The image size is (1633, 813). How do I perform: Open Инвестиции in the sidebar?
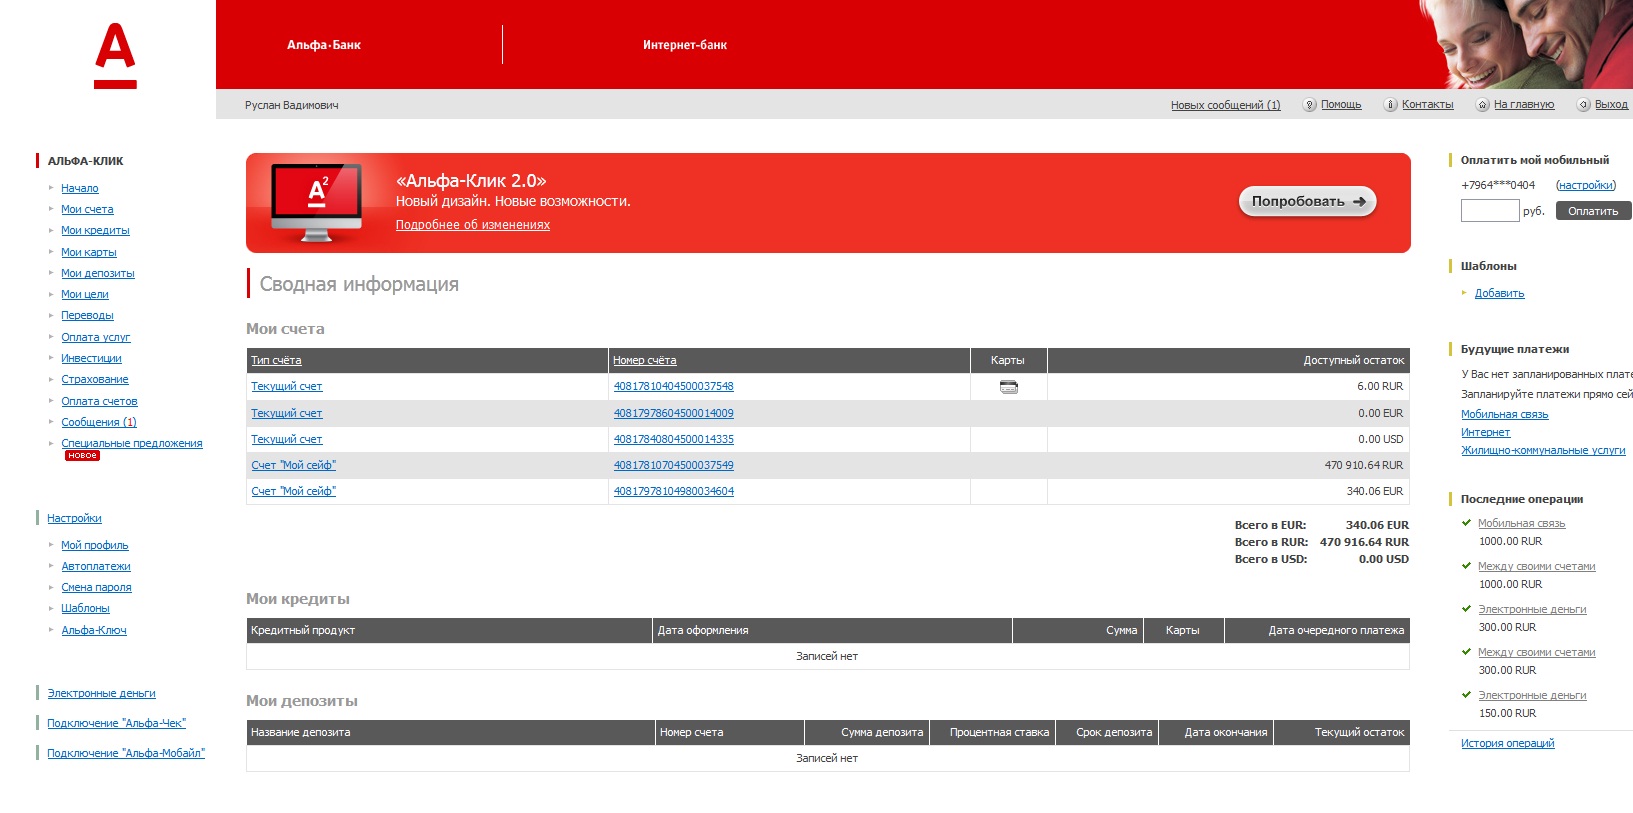(91, 358)
